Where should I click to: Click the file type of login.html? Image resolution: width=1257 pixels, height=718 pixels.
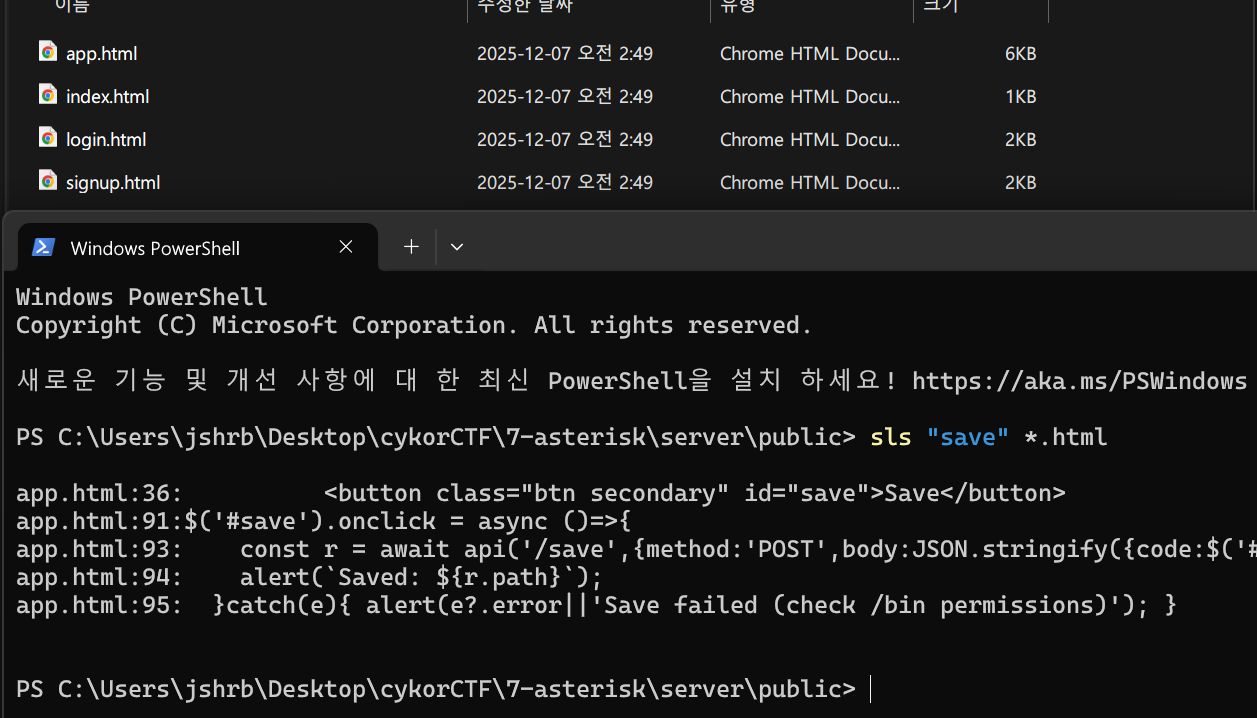coord(810,140)
